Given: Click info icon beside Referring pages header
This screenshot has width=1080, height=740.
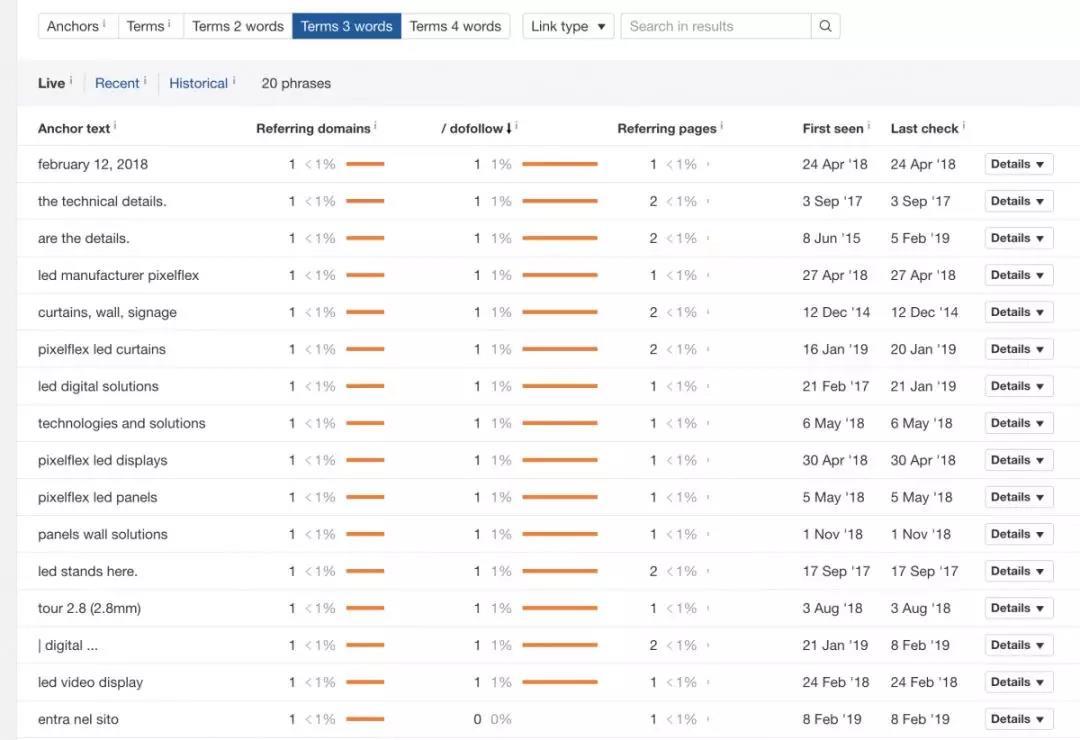Looking at the screenshot, I should (x=721, y=126).
